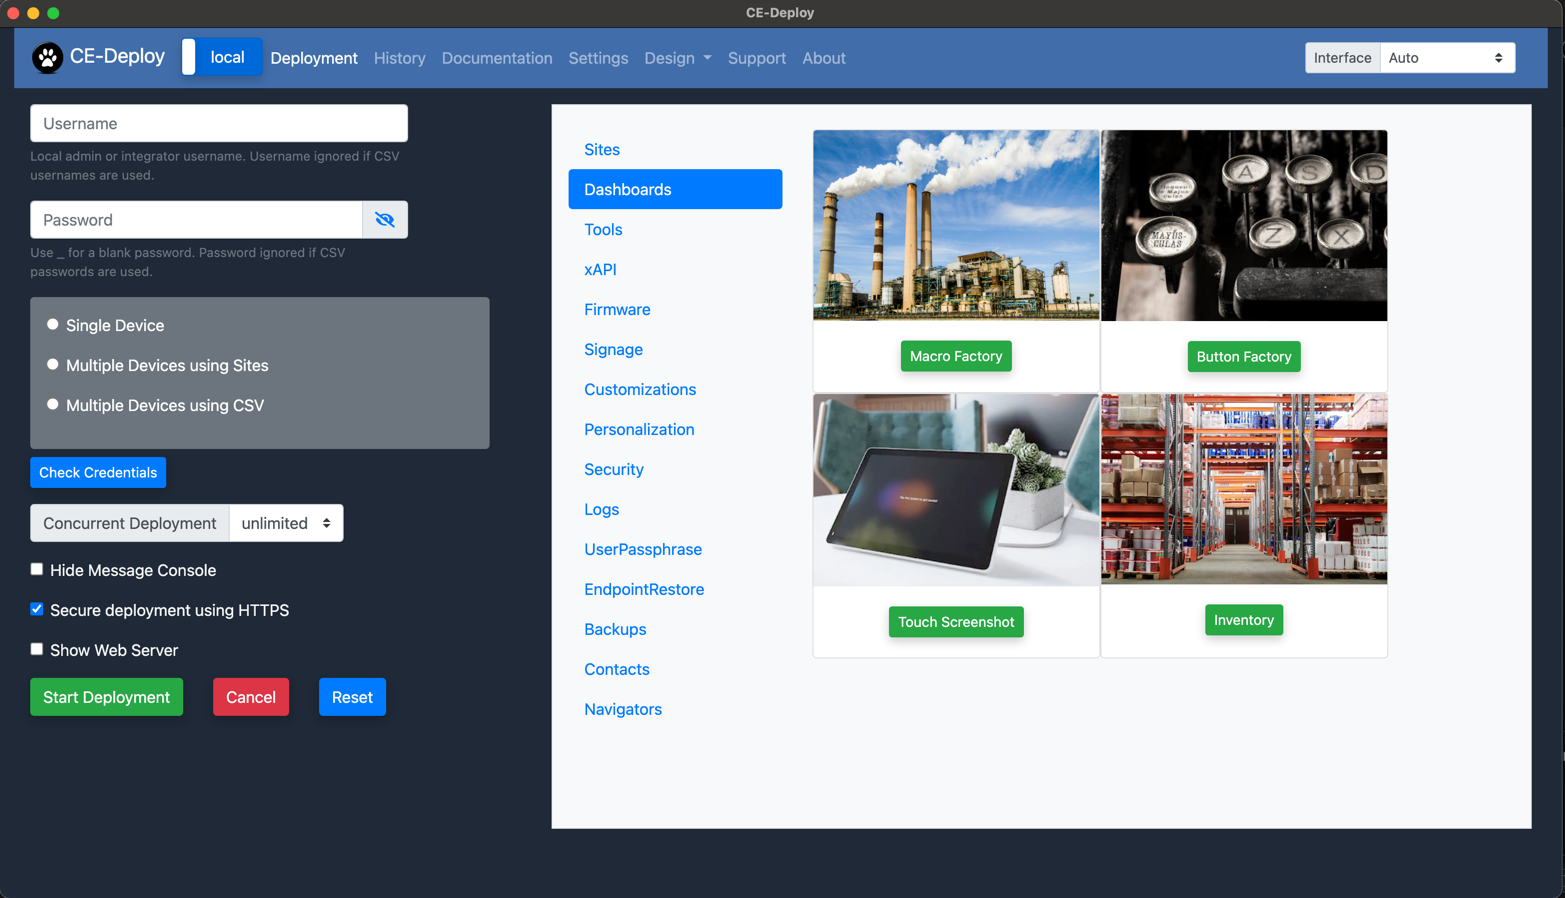Disable Secure deployment using HTTPS checkbox
This screenshot has height=898, width=1565.
click(37, 609)
